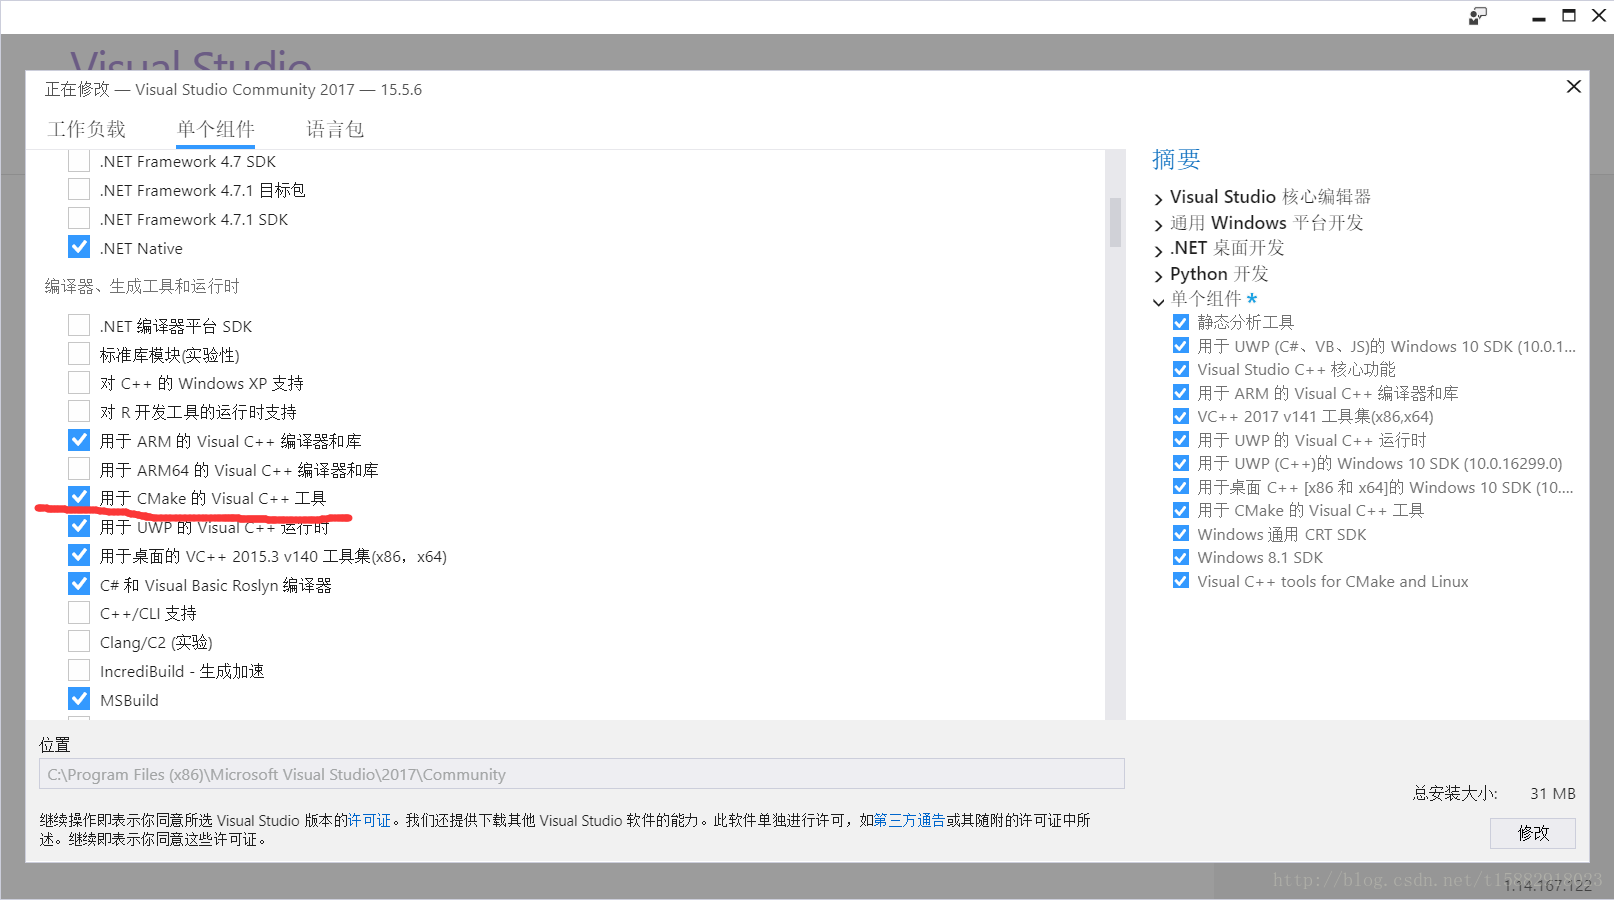Viewport: 1614px width, 900px height.
Task: Check Clang/C2 (实验) component
Action: (x=79, y=641)
